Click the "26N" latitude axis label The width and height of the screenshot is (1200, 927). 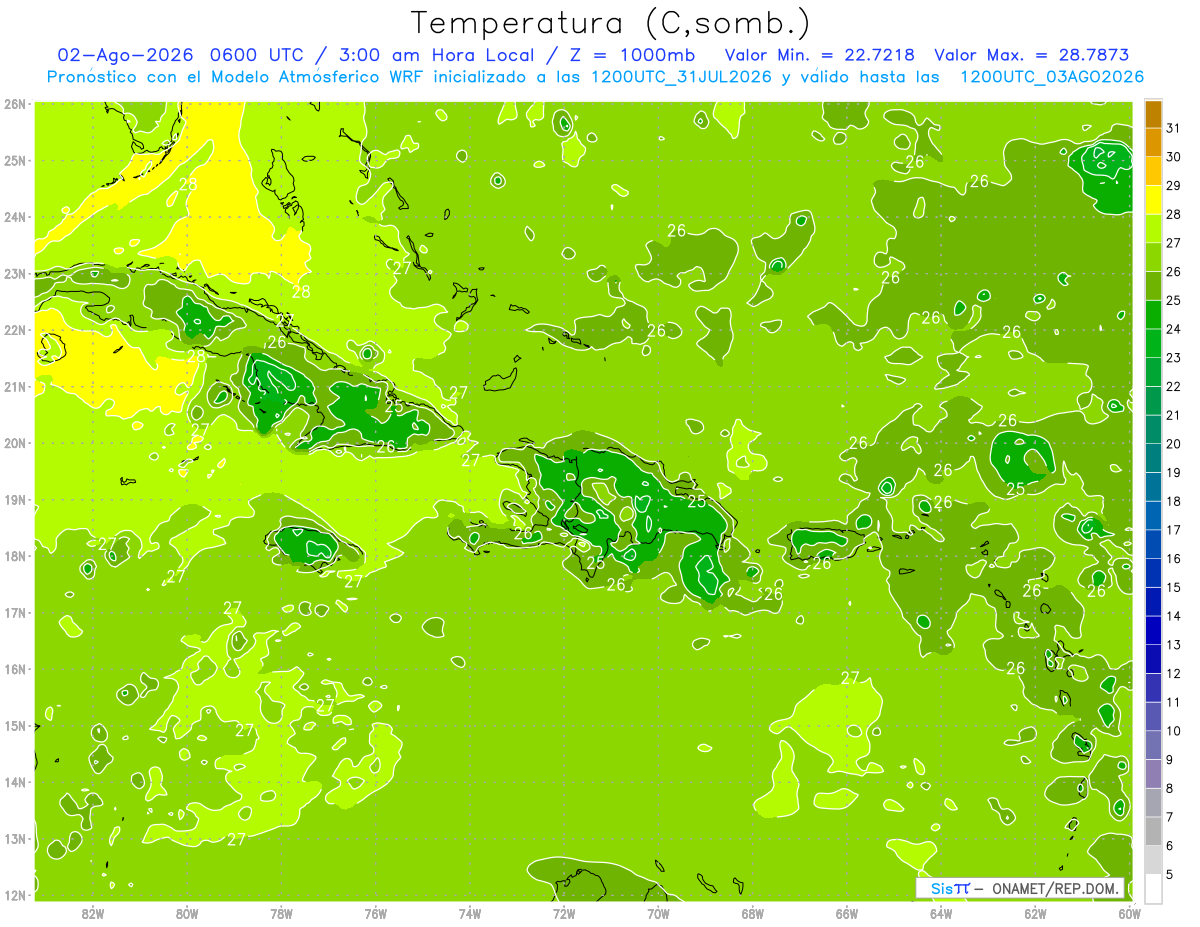tap(15, 103)
